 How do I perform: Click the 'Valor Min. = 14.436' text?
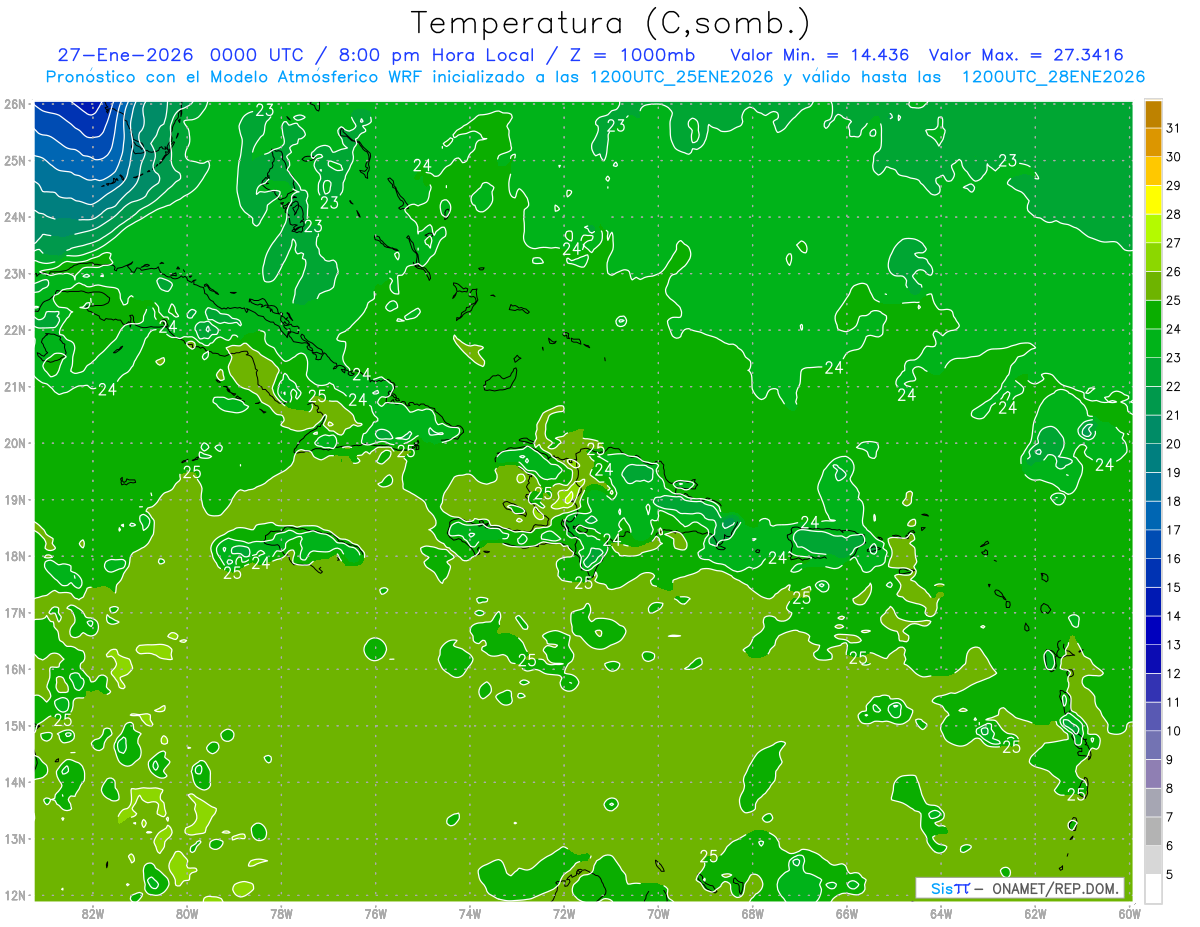point(822,55)
